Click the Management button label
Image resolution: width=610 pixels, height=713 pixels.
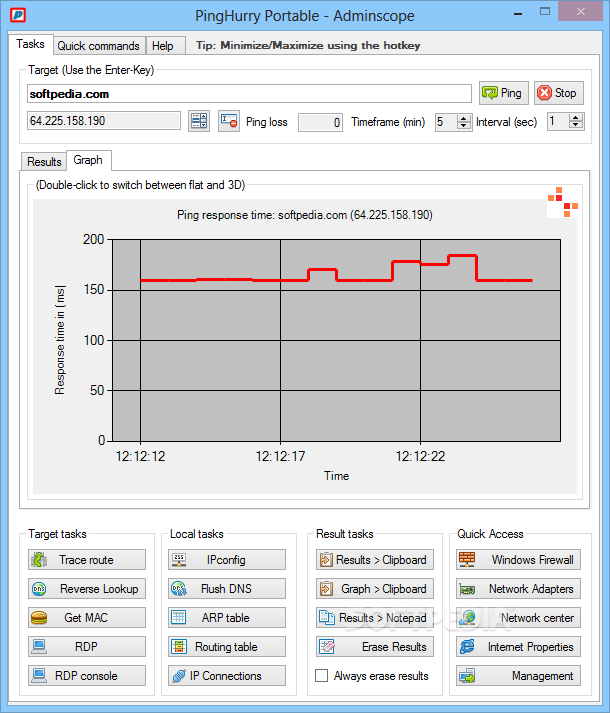[542, 676]
